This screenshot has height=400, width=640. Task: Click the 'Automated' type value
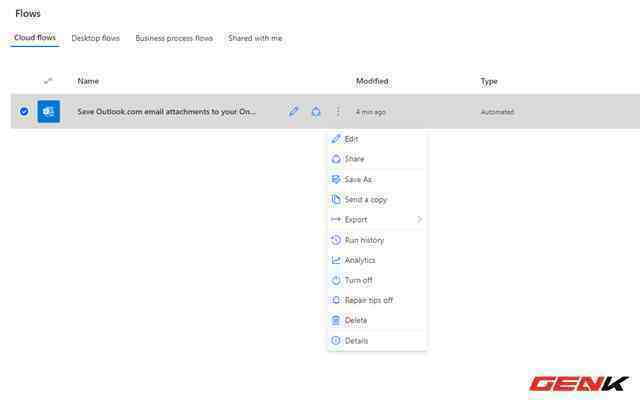click(497, 112)
